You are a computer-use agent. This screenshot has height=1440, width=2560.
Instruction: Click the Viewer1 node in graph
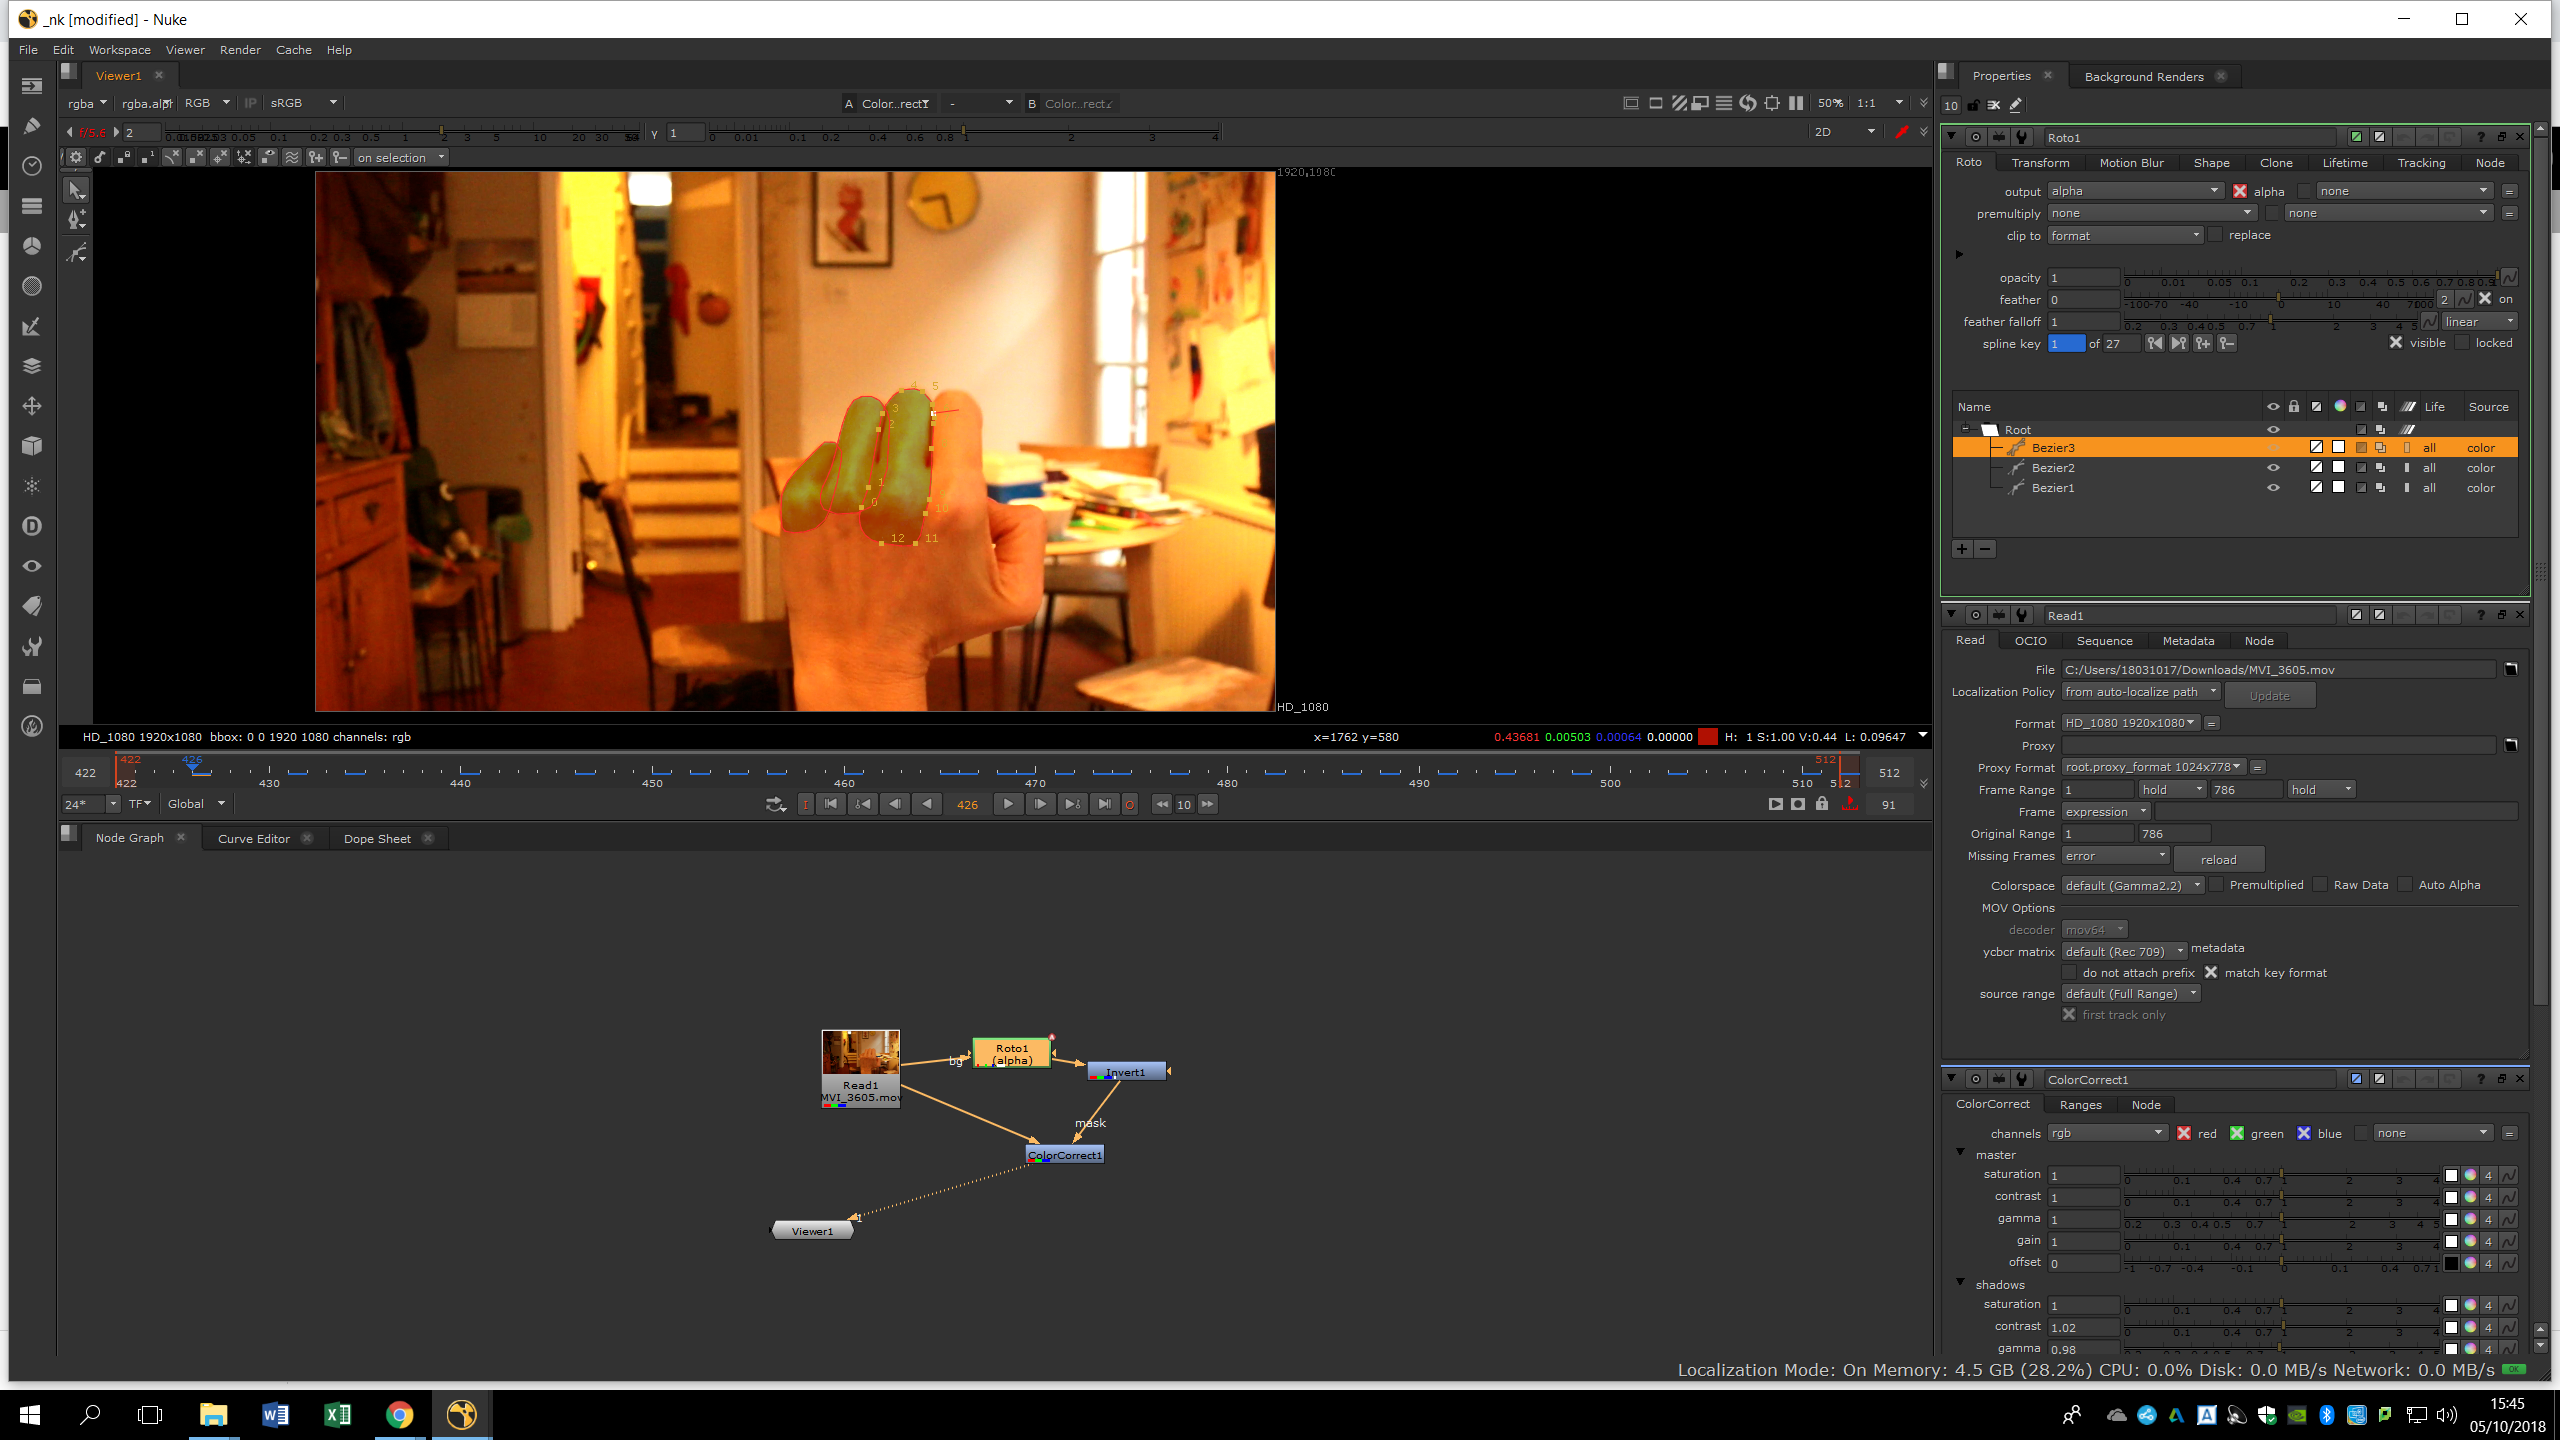[812, 1231]
